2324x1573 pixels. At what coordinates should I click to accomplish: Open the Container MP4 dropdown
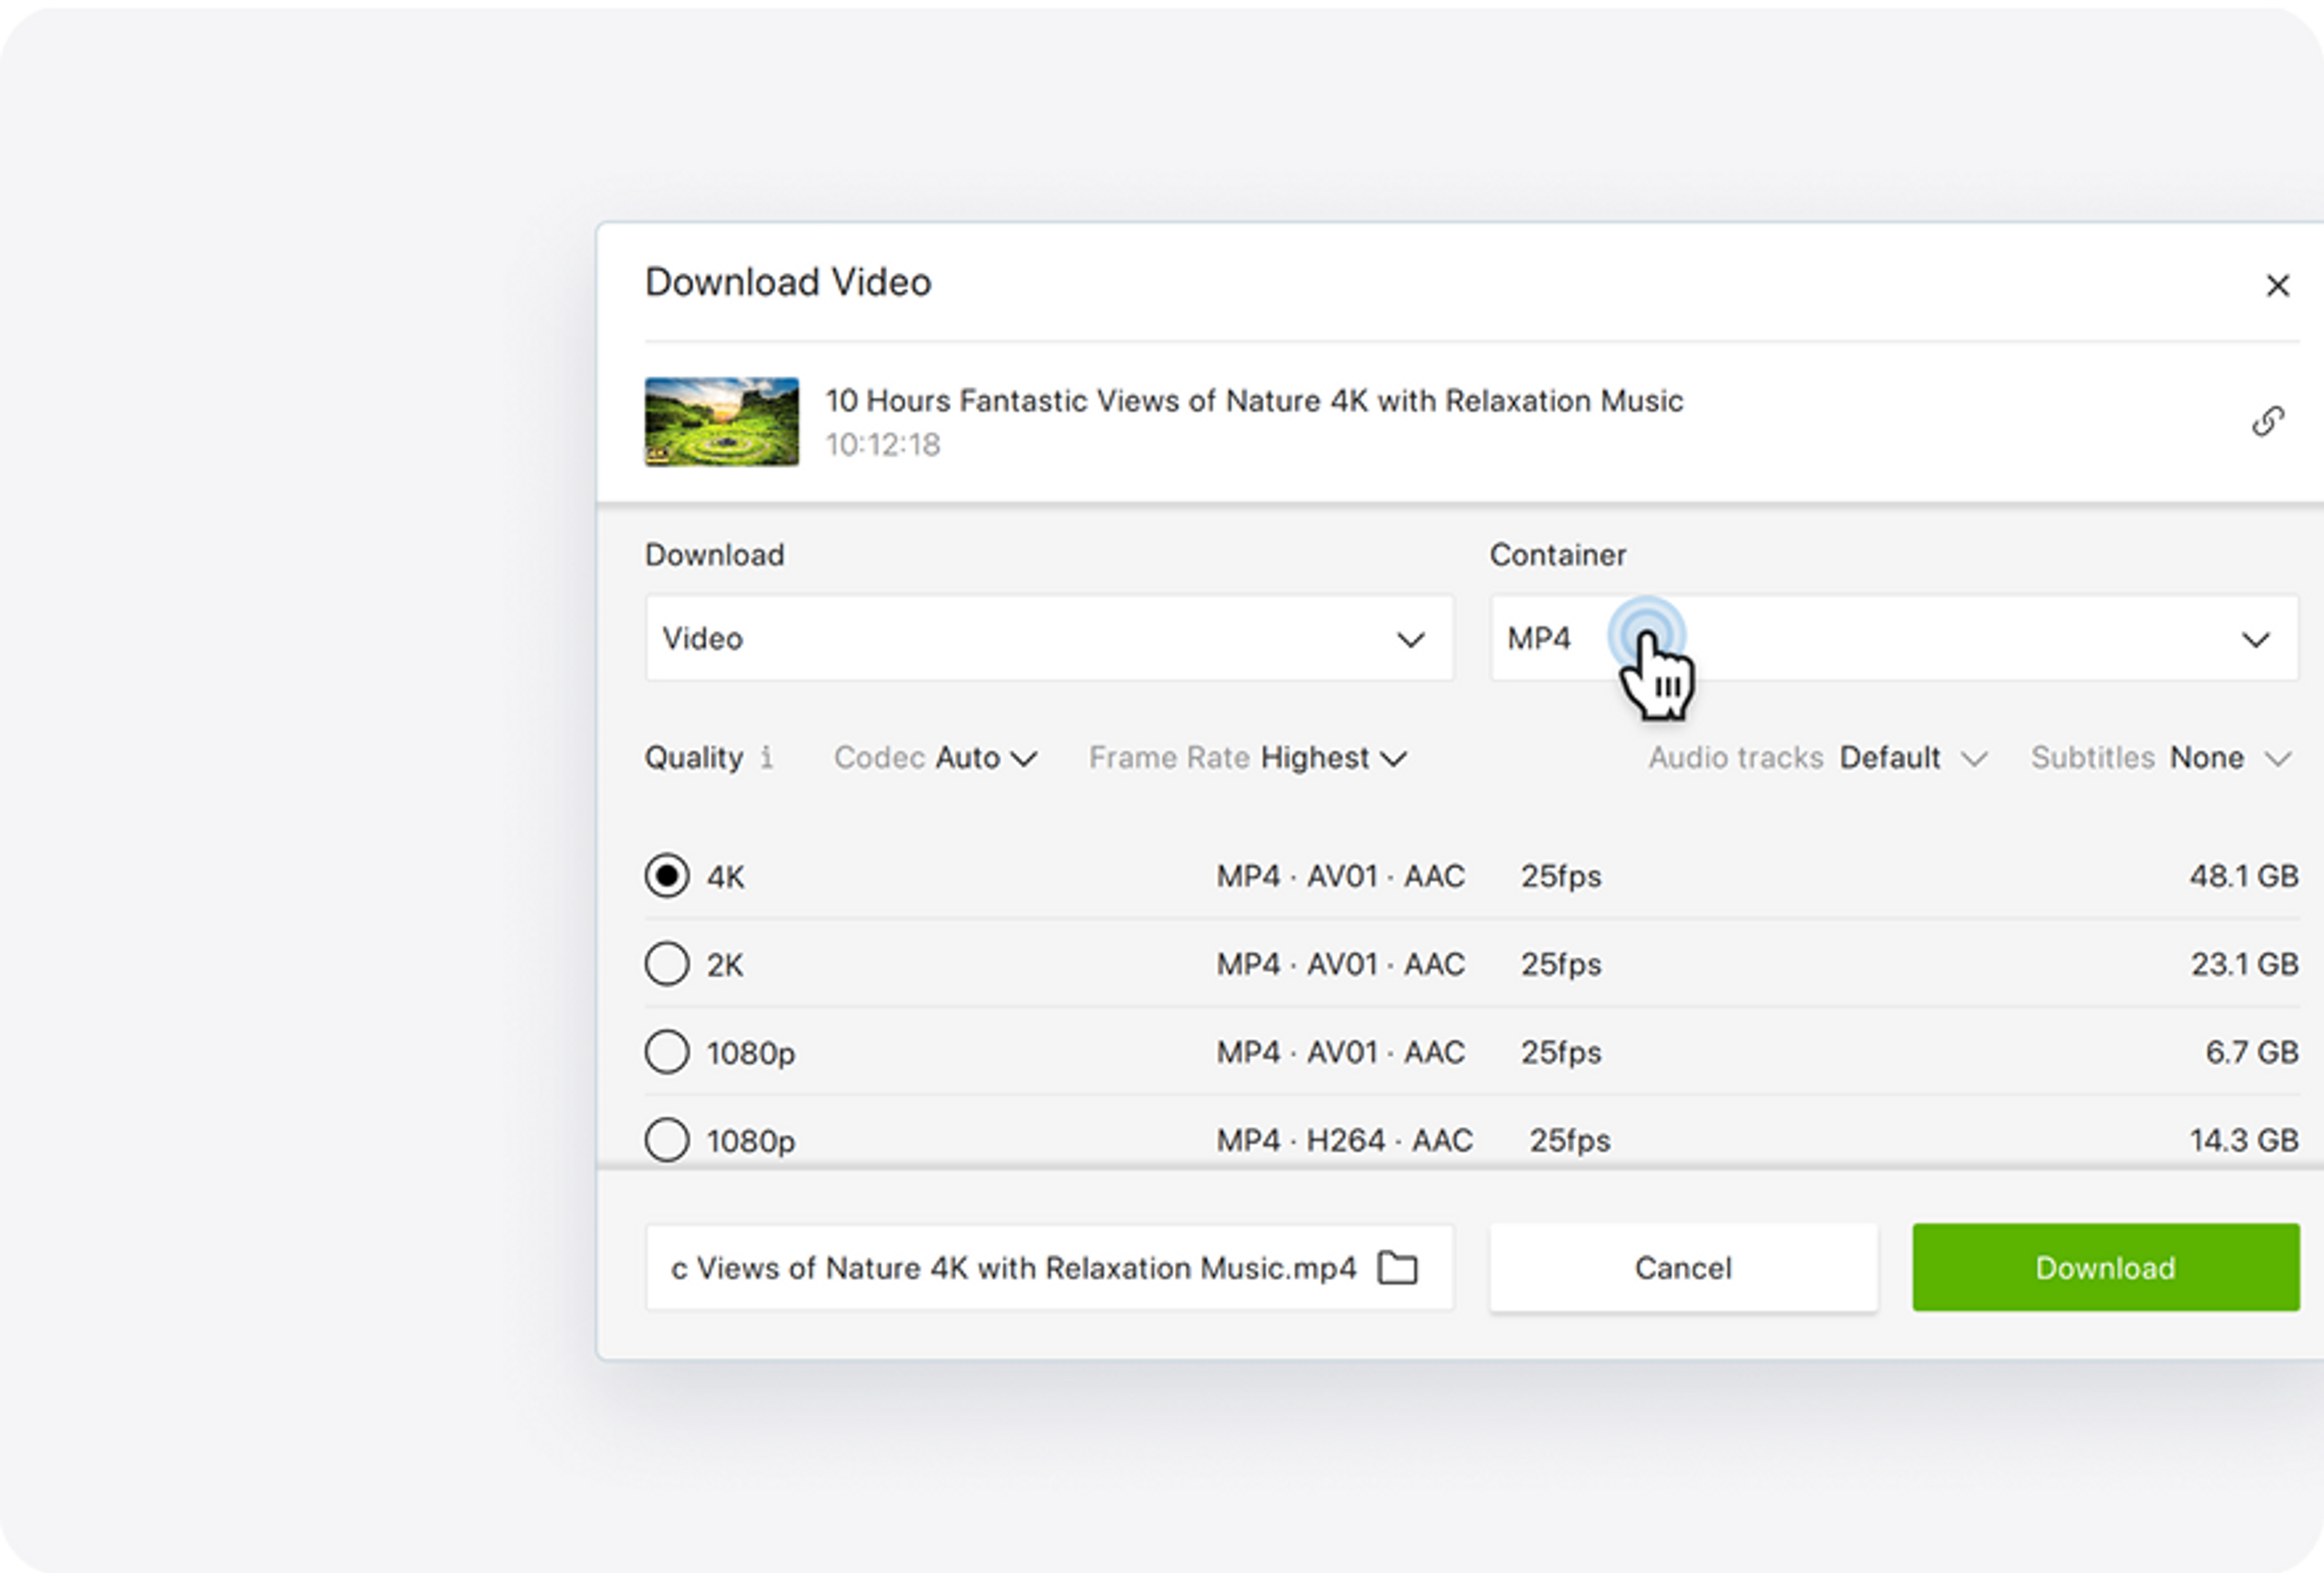1893,638
